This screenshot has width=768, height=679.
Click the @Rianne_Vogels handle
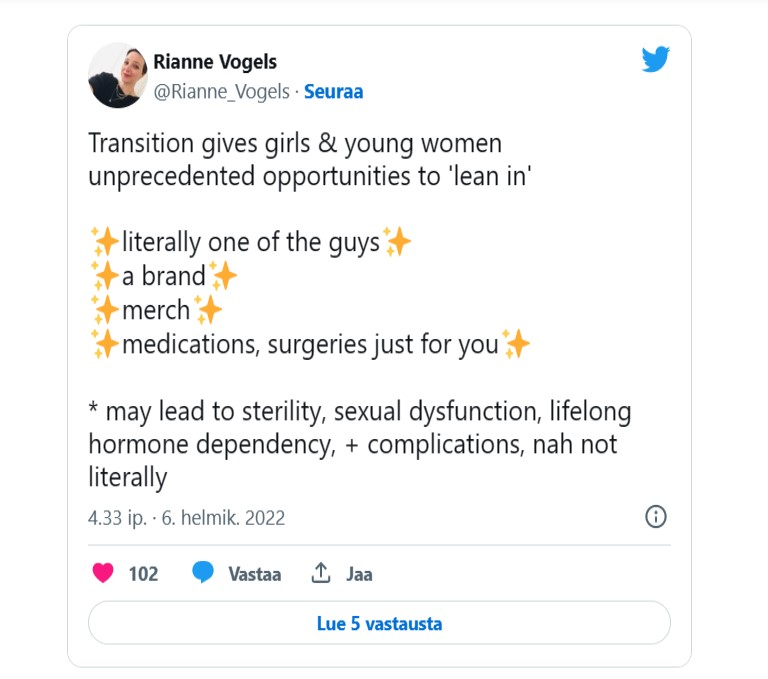pos(219,92)
